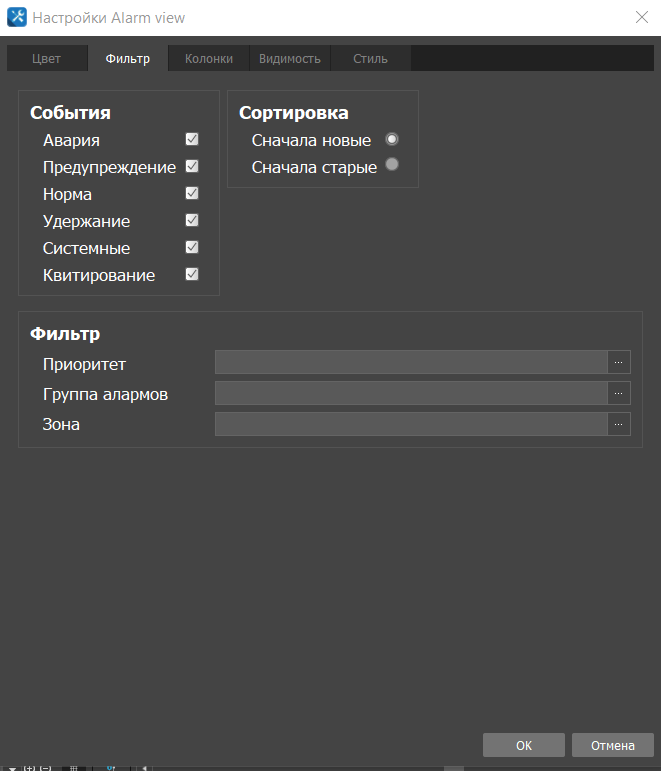The image size is (661, 771).
Task: Select Сначала новые sort option
Action: [392, 140]
